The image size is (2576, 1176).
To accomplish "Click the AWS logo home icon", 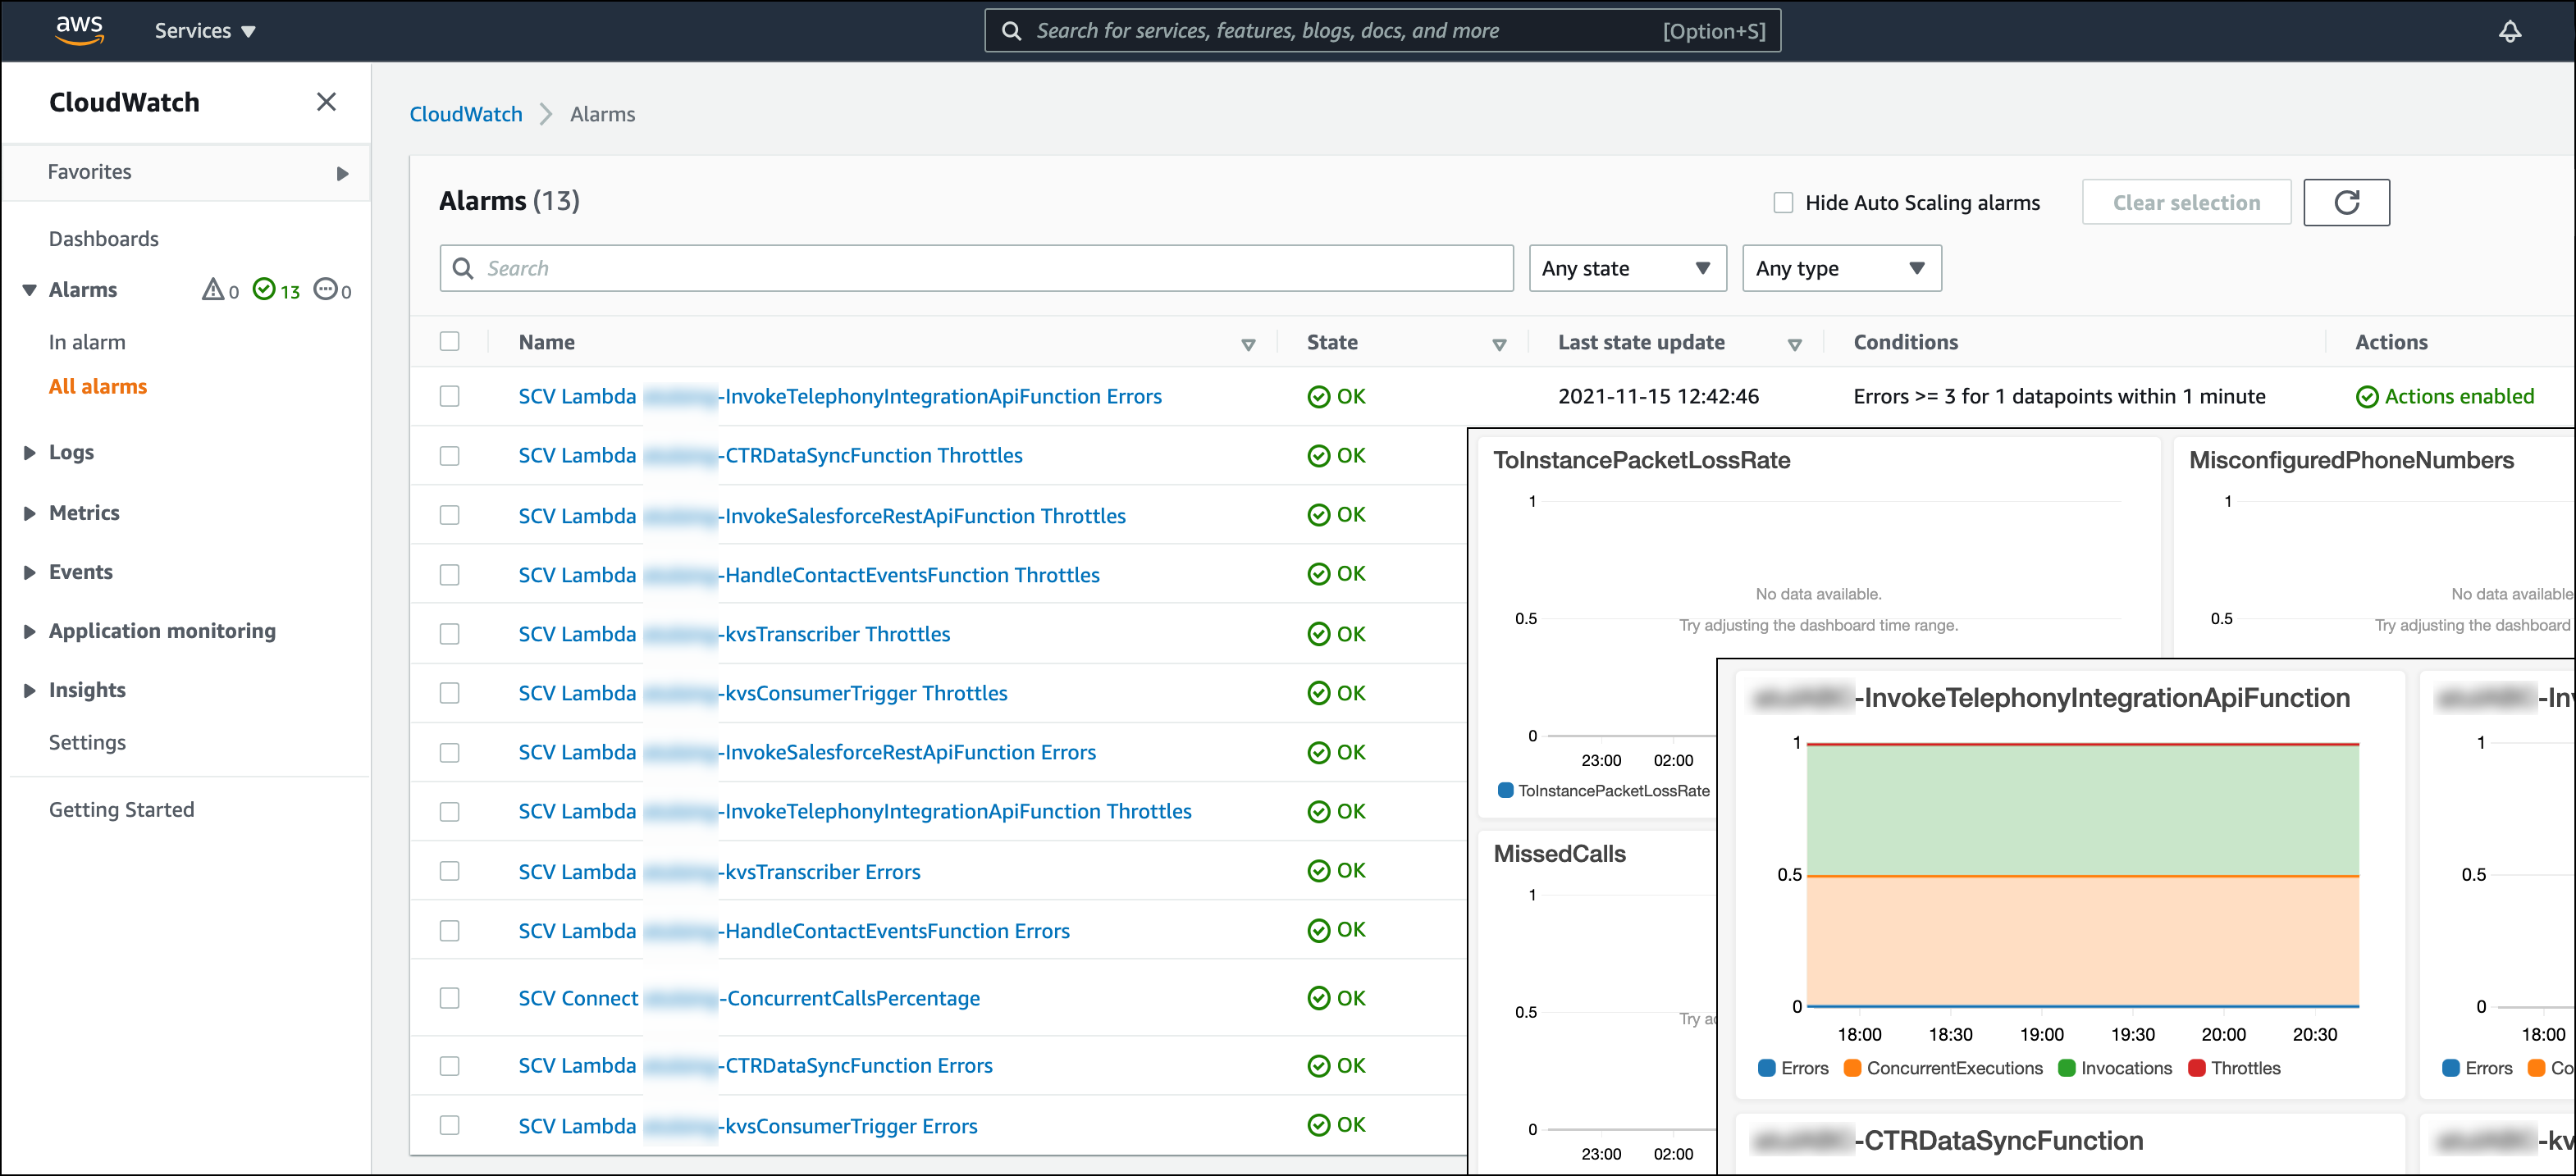I will tap(79, 29).
